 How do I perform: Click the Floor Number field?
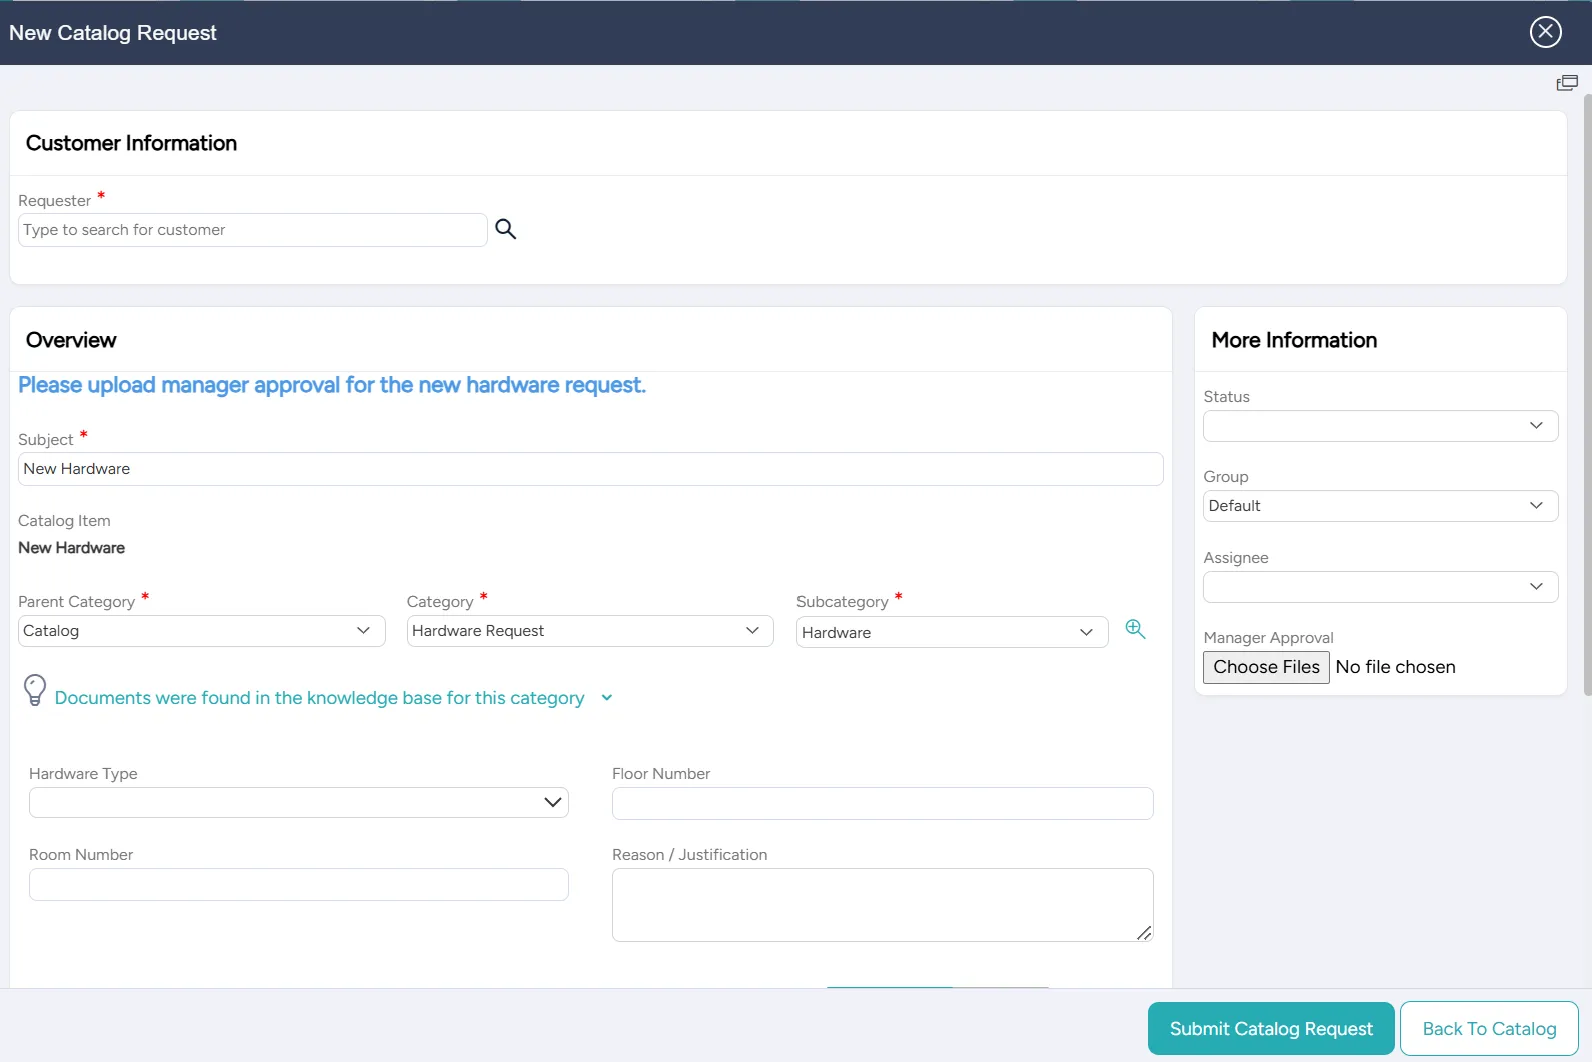pyautogui.click(x=883, y=803)
